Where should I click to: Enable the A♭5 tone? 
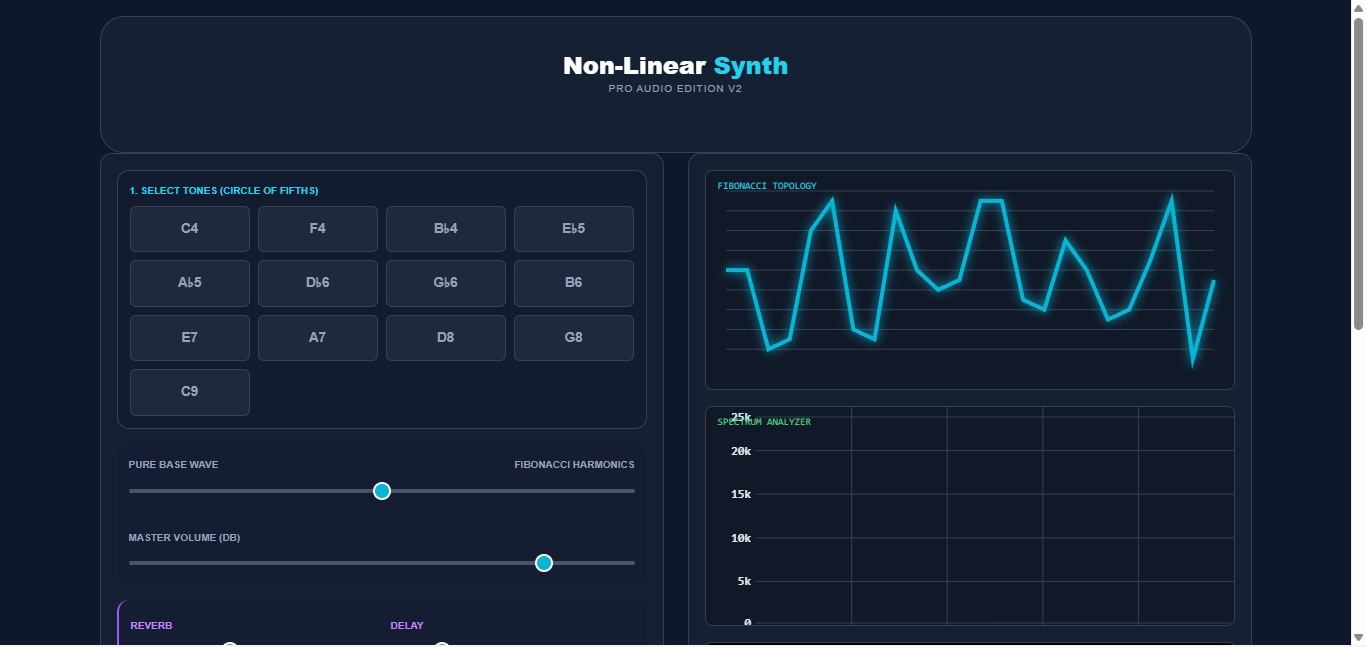click(x=190, y=283)
